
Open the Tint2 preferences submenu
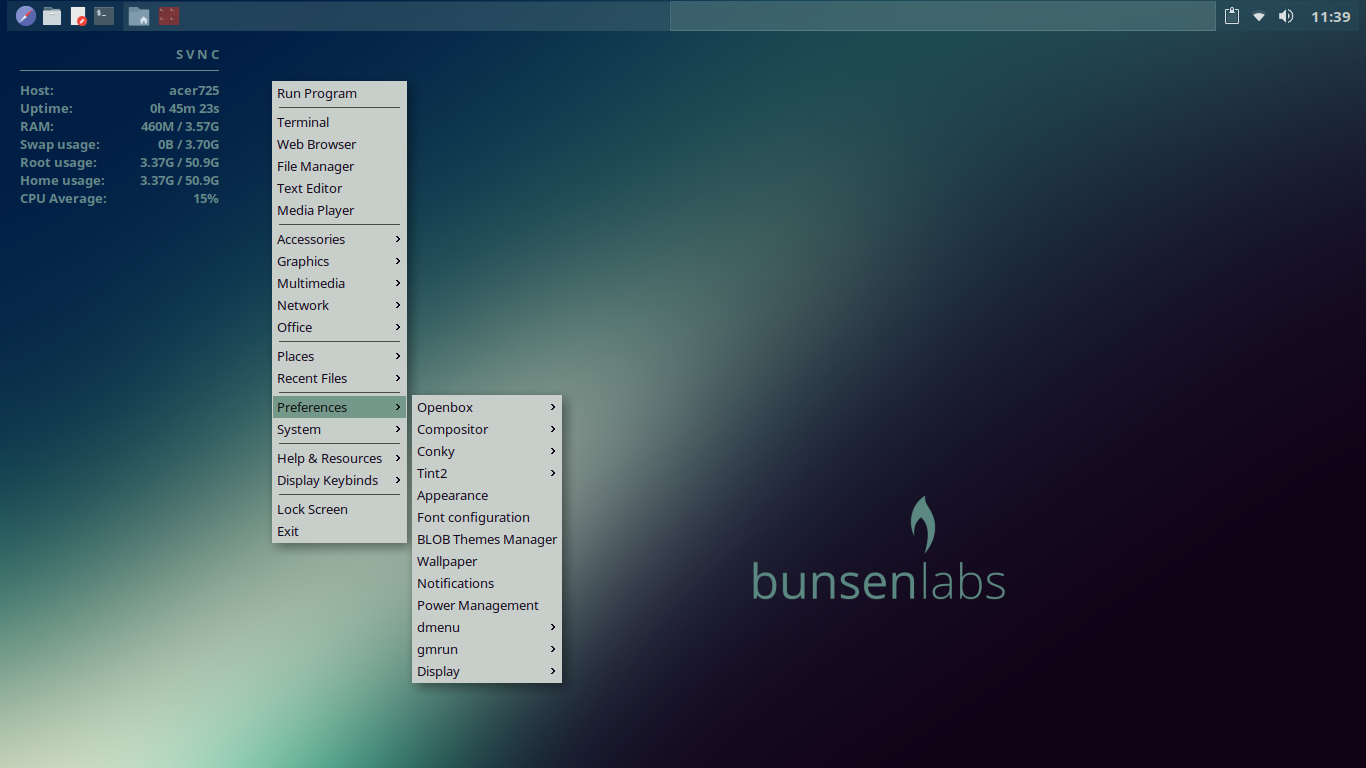click(x=487, y=474)
